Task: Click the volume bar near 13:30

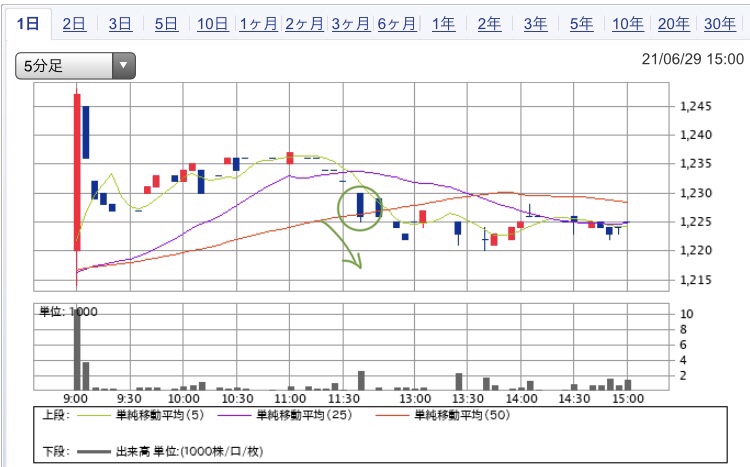Action: (459, 381)
